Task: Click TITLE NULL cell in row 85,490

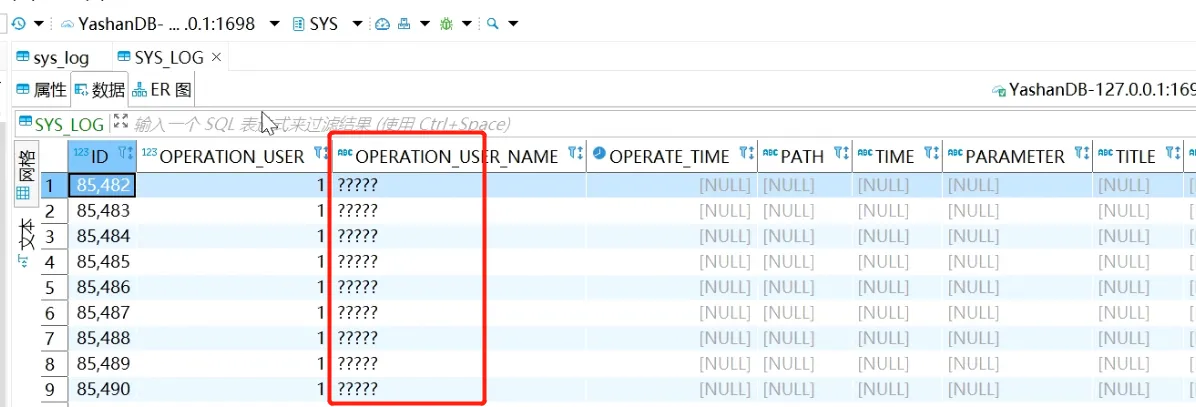Action: [1138, 389]
